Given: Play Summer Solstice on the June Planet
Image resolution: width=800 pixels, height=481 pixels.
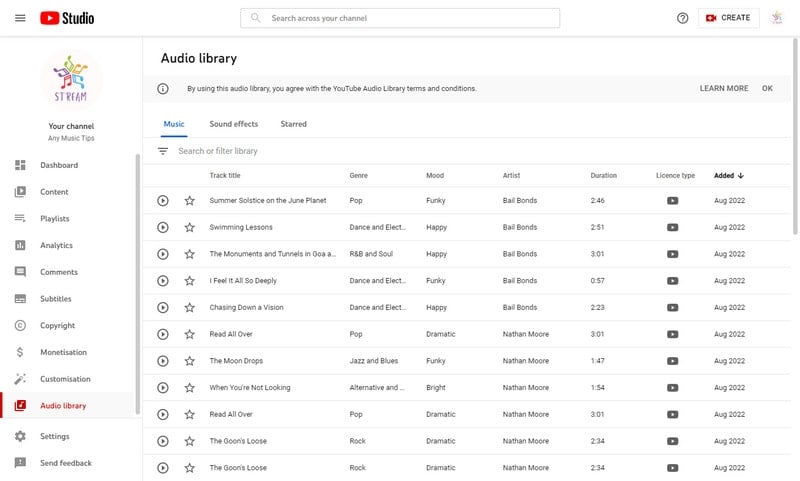Looking at the screenshot, I should click(163, 200).
